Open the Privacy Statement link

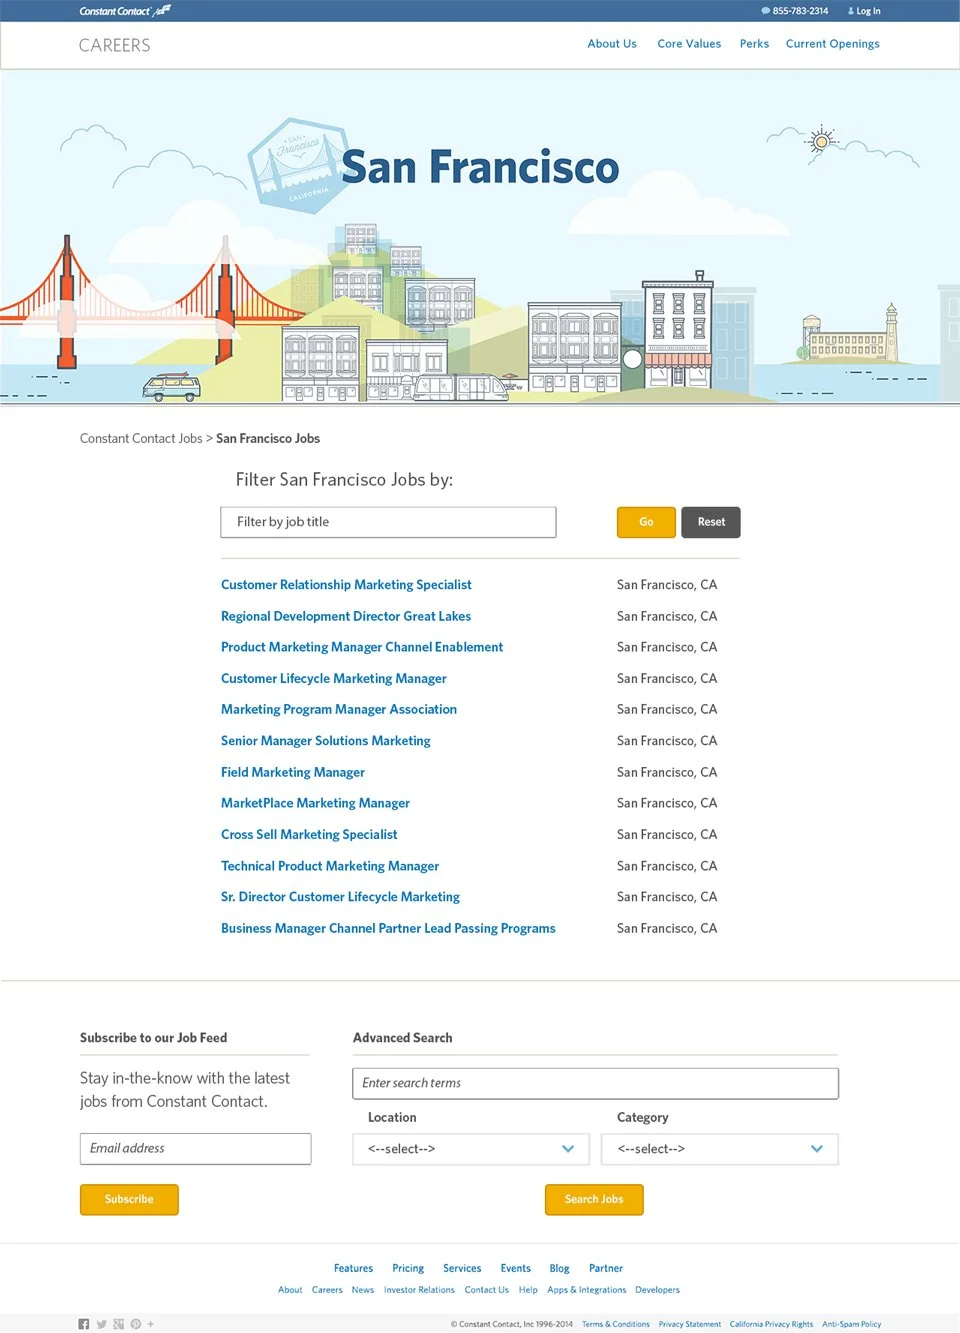[690, 1324]
